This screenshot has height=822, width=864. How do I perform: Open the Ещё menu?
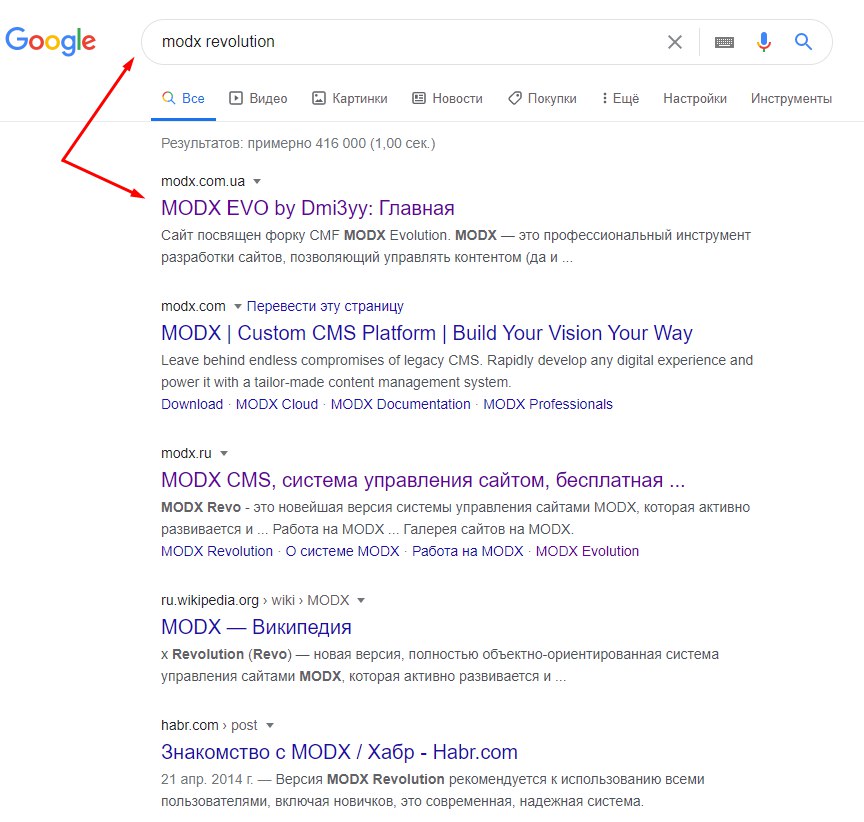pyautogui.click(x=620, y=99)
